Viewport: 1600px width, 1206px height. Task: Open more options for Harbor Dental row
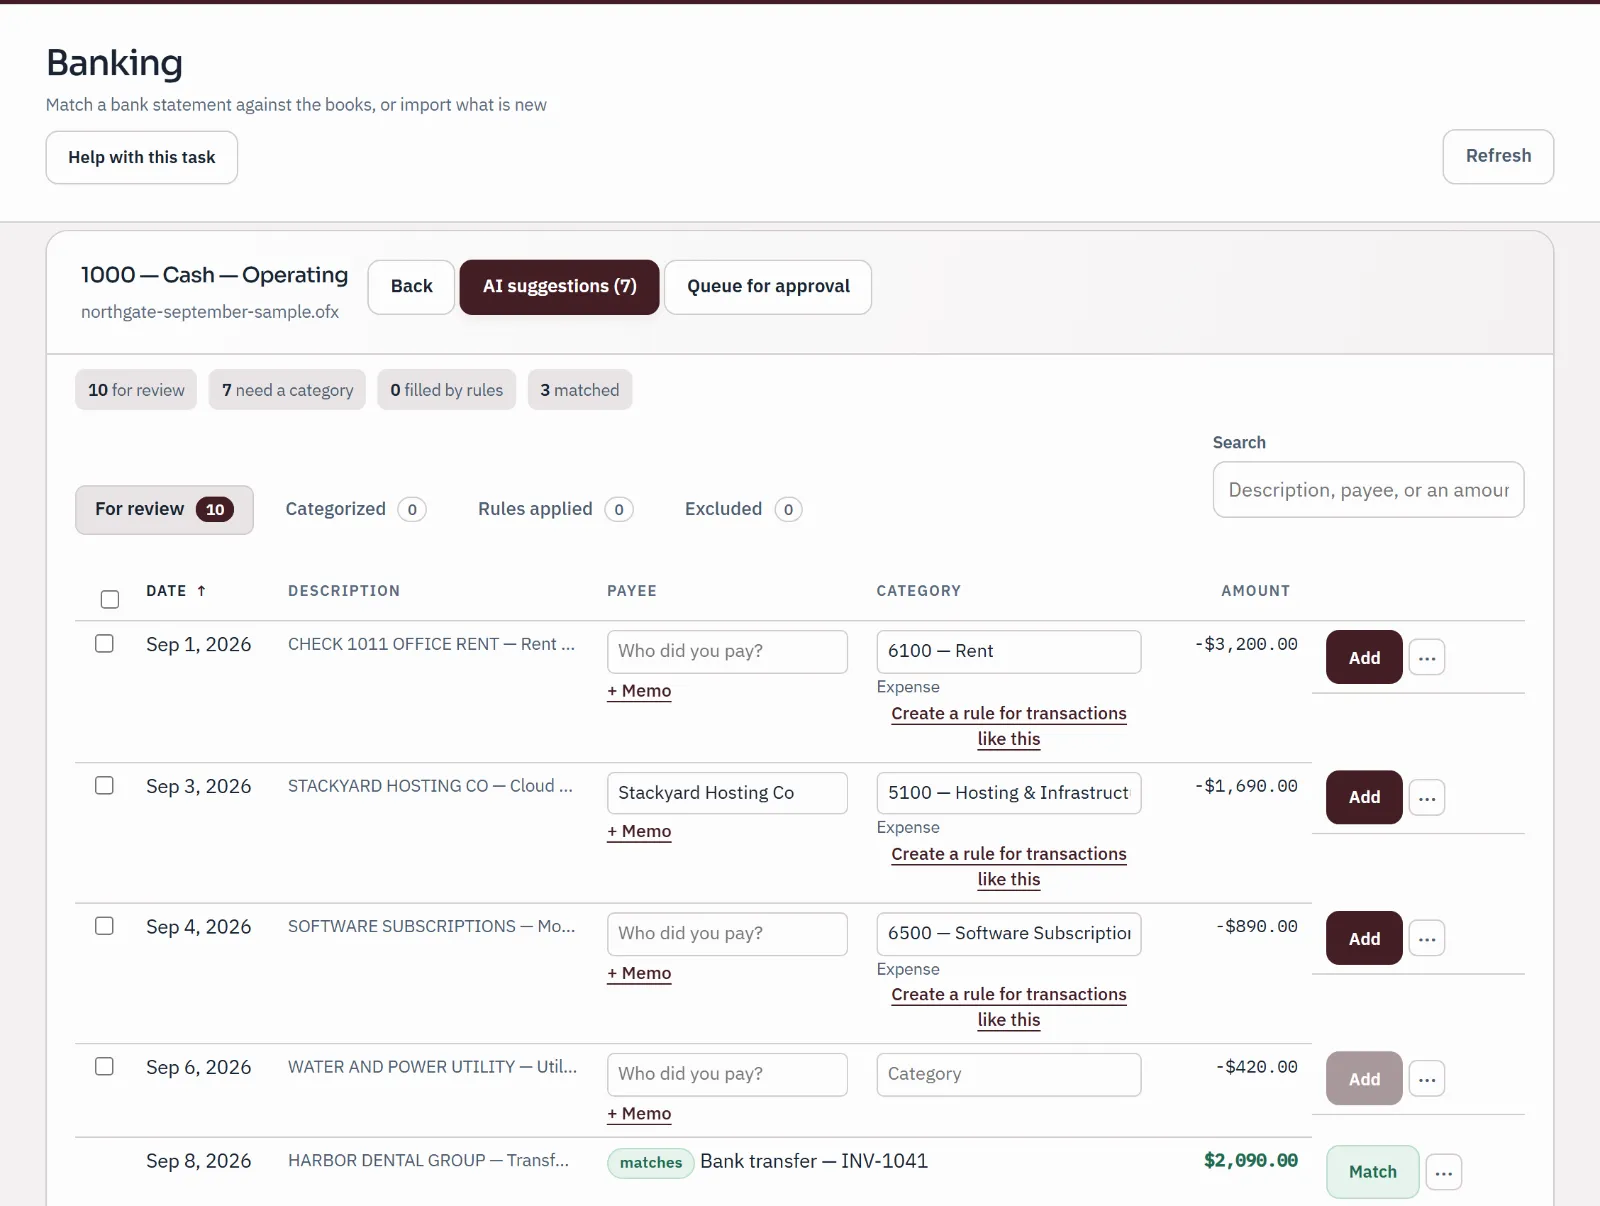[x=1444, y=1172]
